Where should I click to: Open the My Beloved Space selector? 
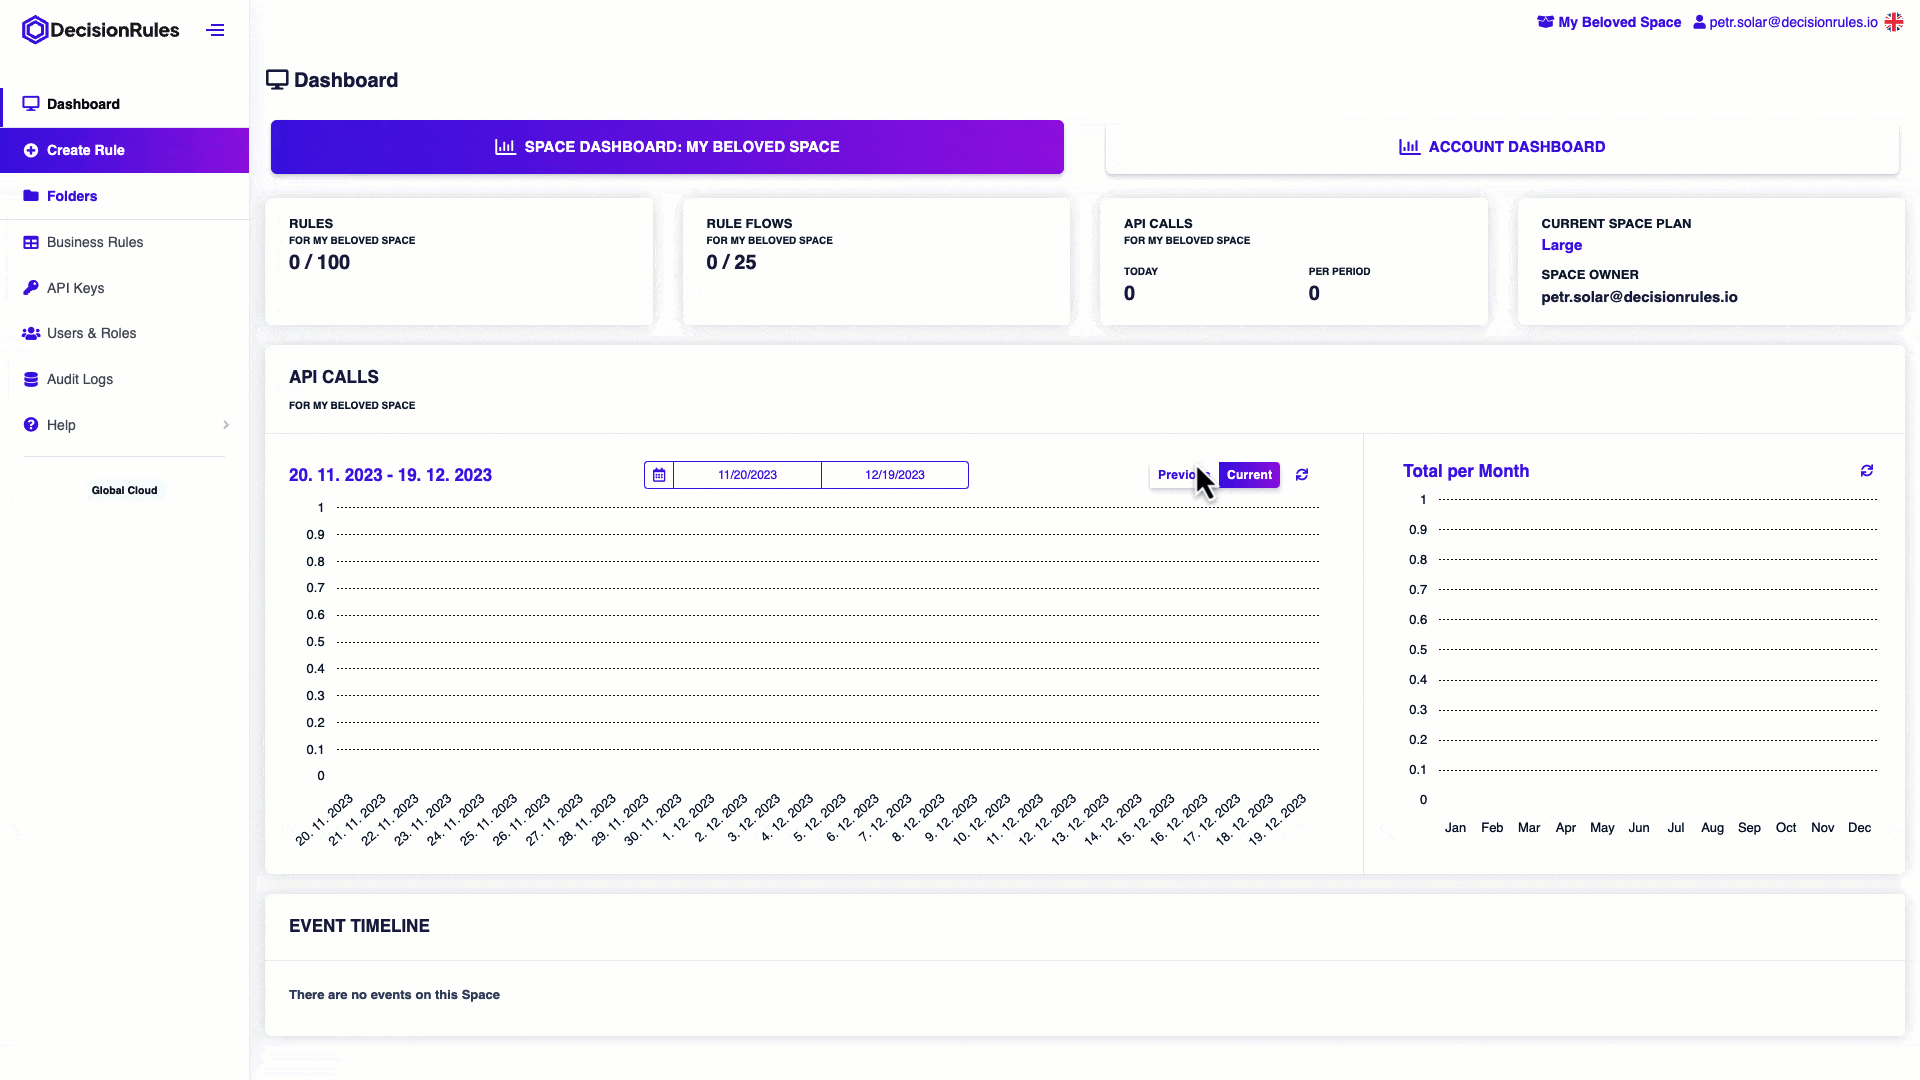[1609, 22]
